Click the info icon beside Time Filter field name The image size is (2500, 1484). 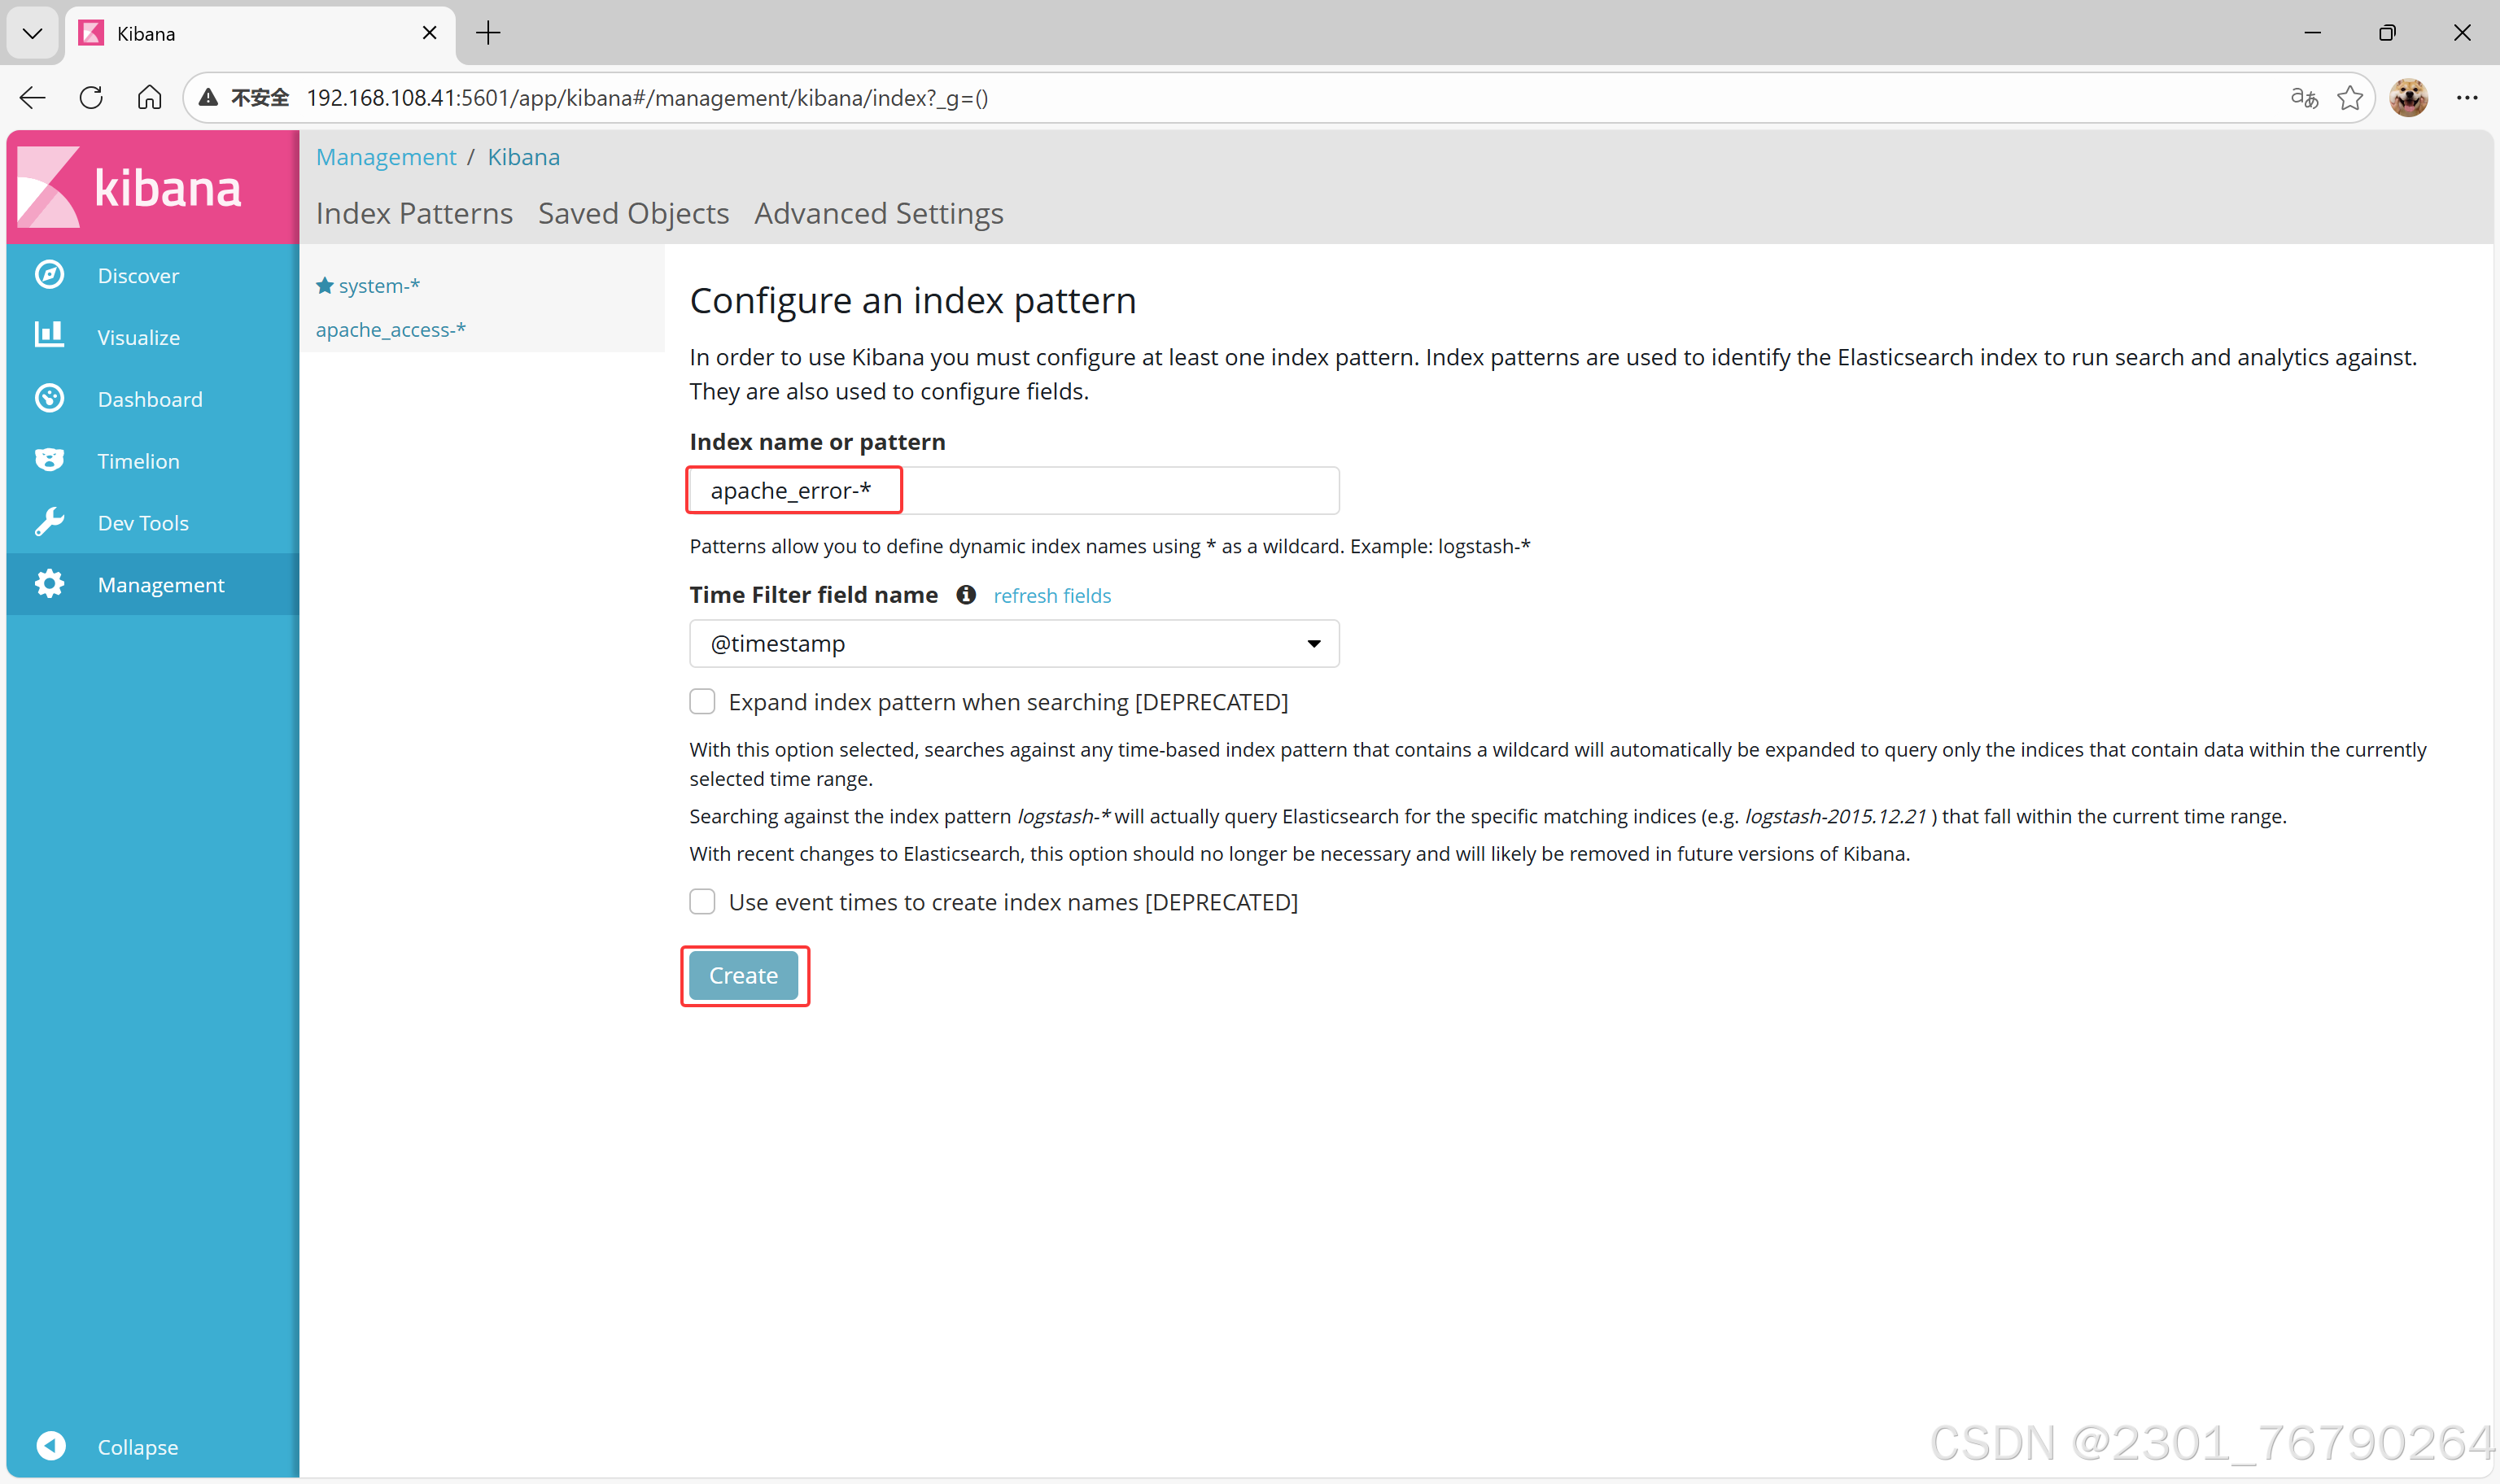click(966, 595)
